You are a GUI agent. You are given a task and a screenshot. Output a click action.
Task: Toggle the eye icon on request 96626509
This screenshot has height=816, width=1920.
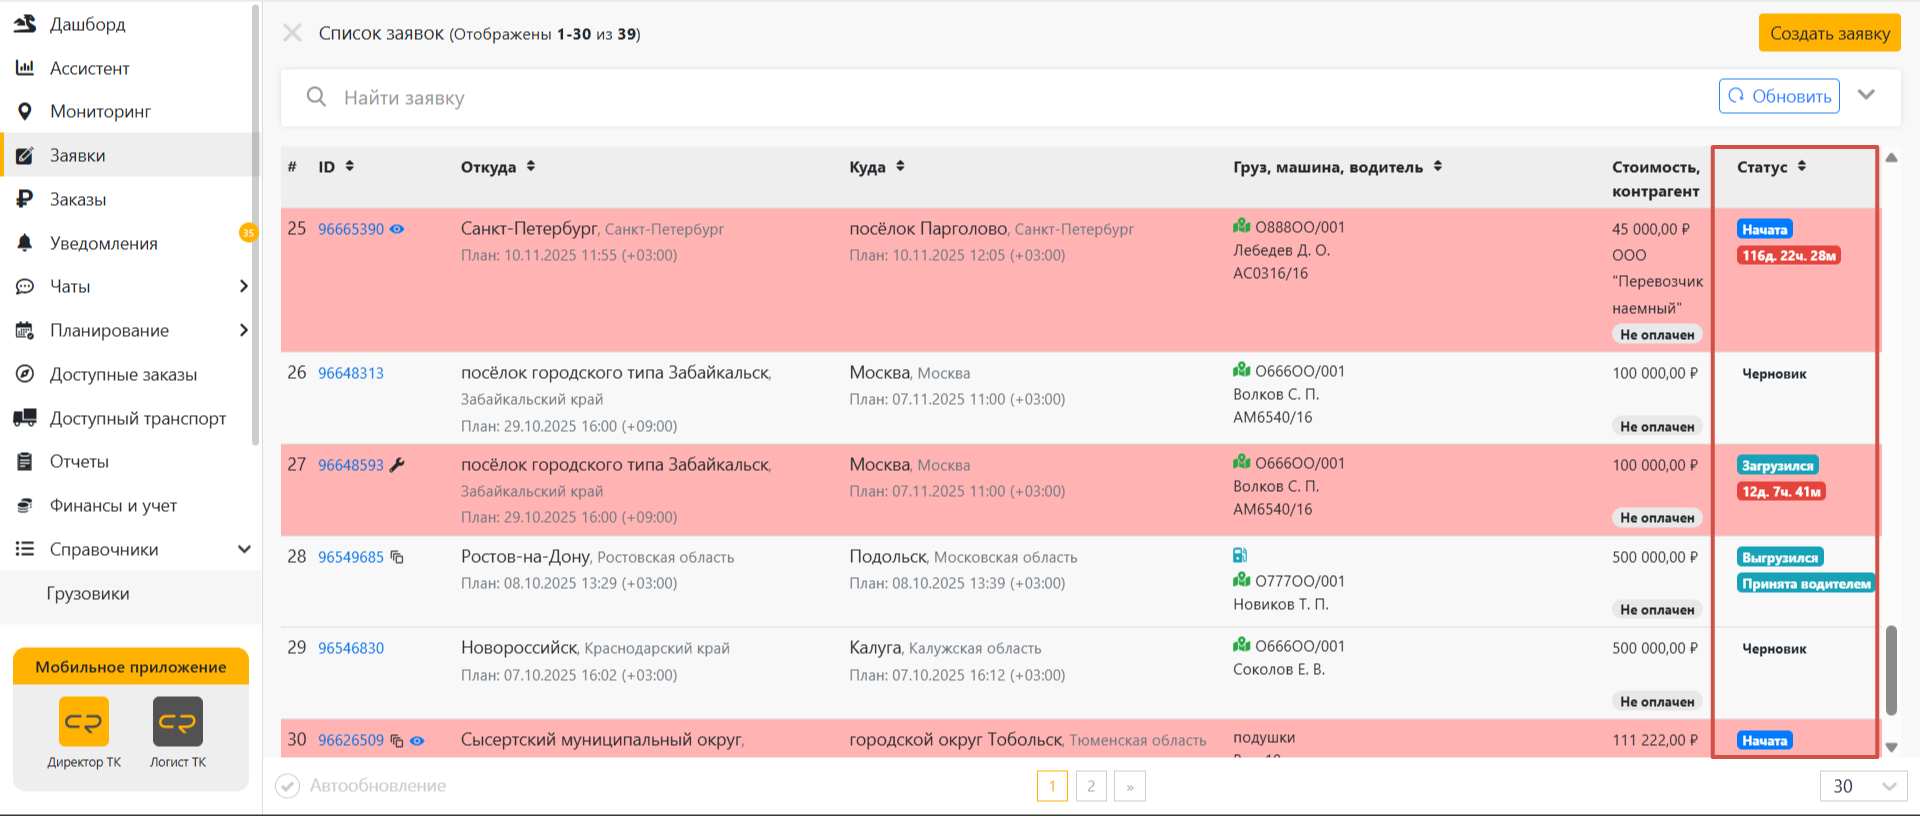coord(417,741)
